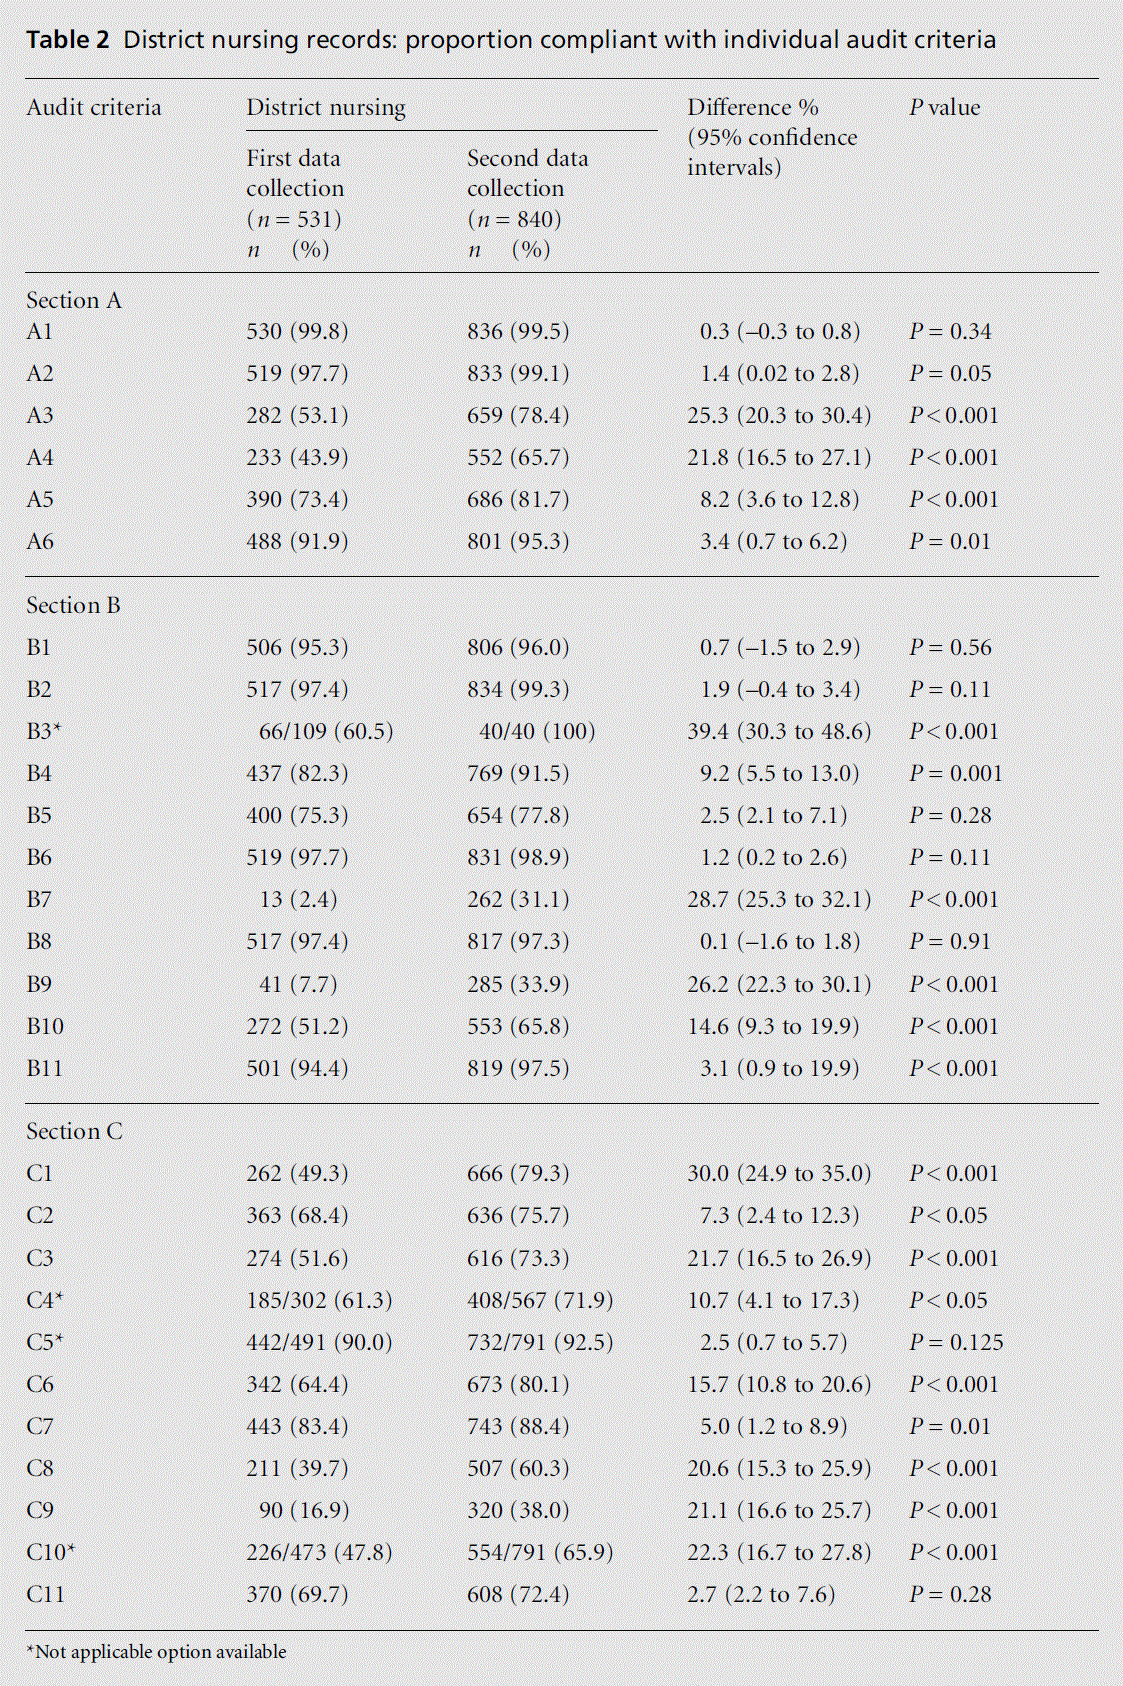Select the District nursing header

click(326, 108)
